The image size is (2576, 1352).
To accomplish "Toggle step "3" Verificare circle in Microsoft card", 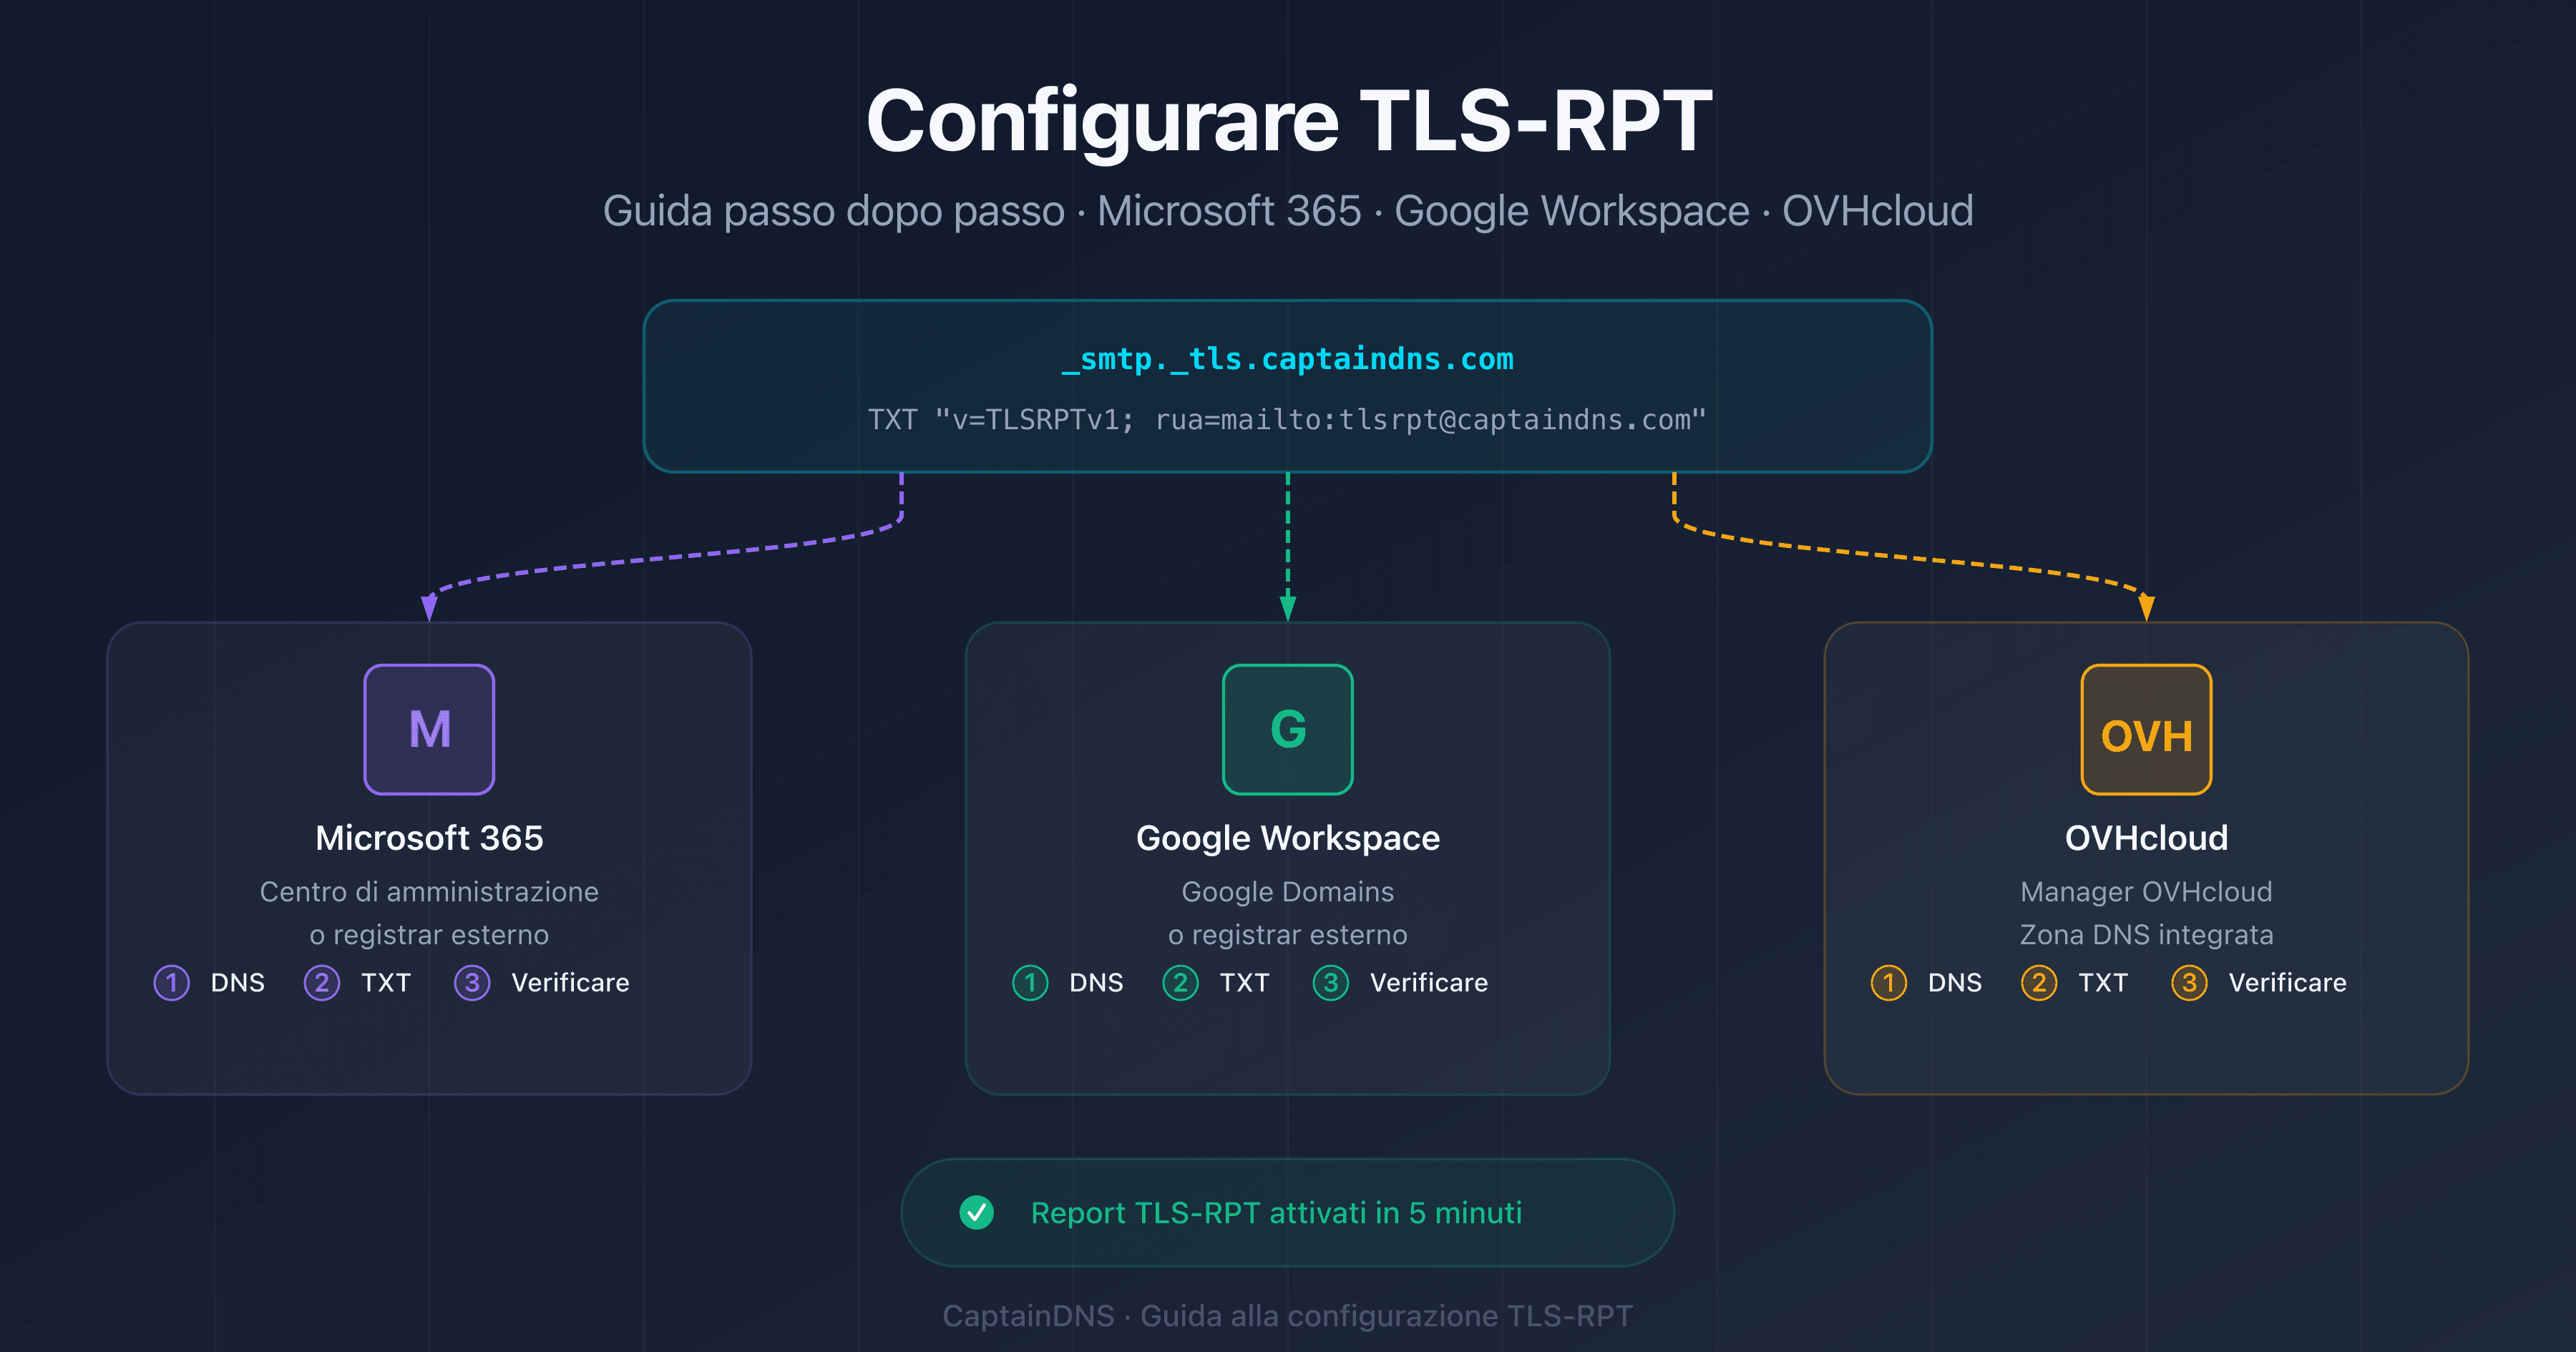I will click(x=471, y=983).
